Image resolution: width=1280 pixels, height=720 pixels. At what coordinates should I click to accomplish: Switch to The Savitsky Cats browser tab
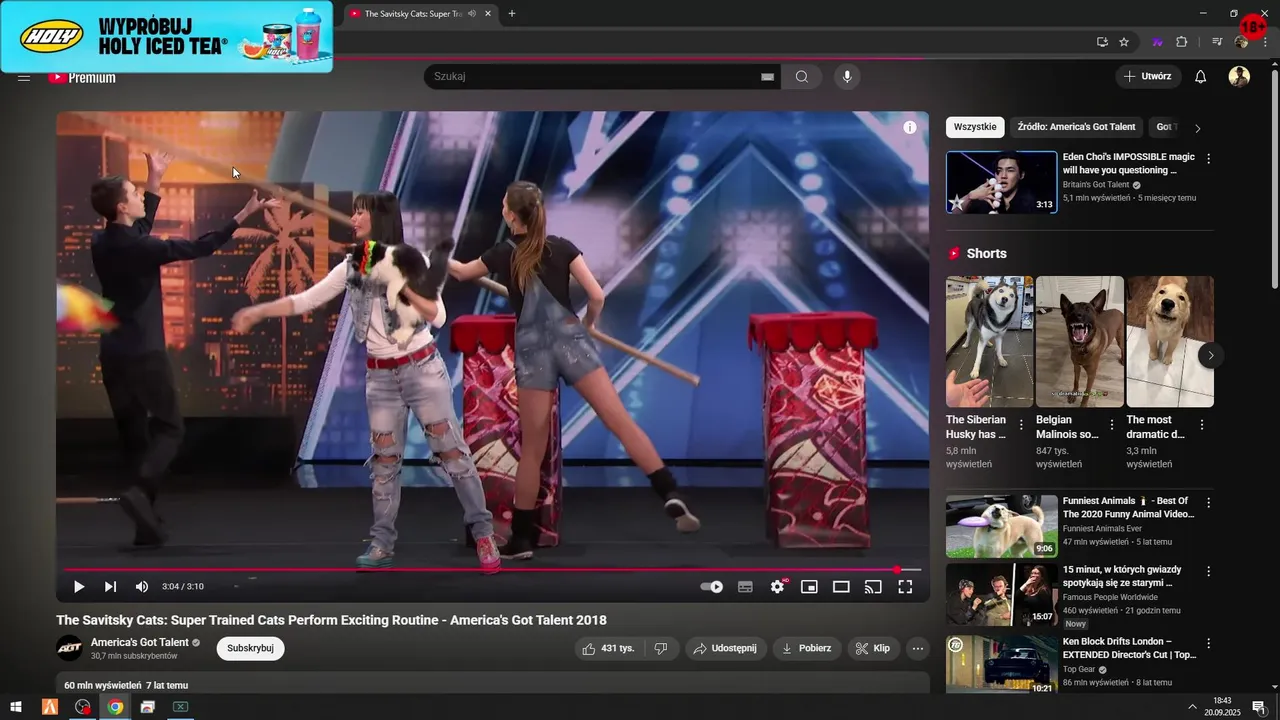[x=420, y=14]
